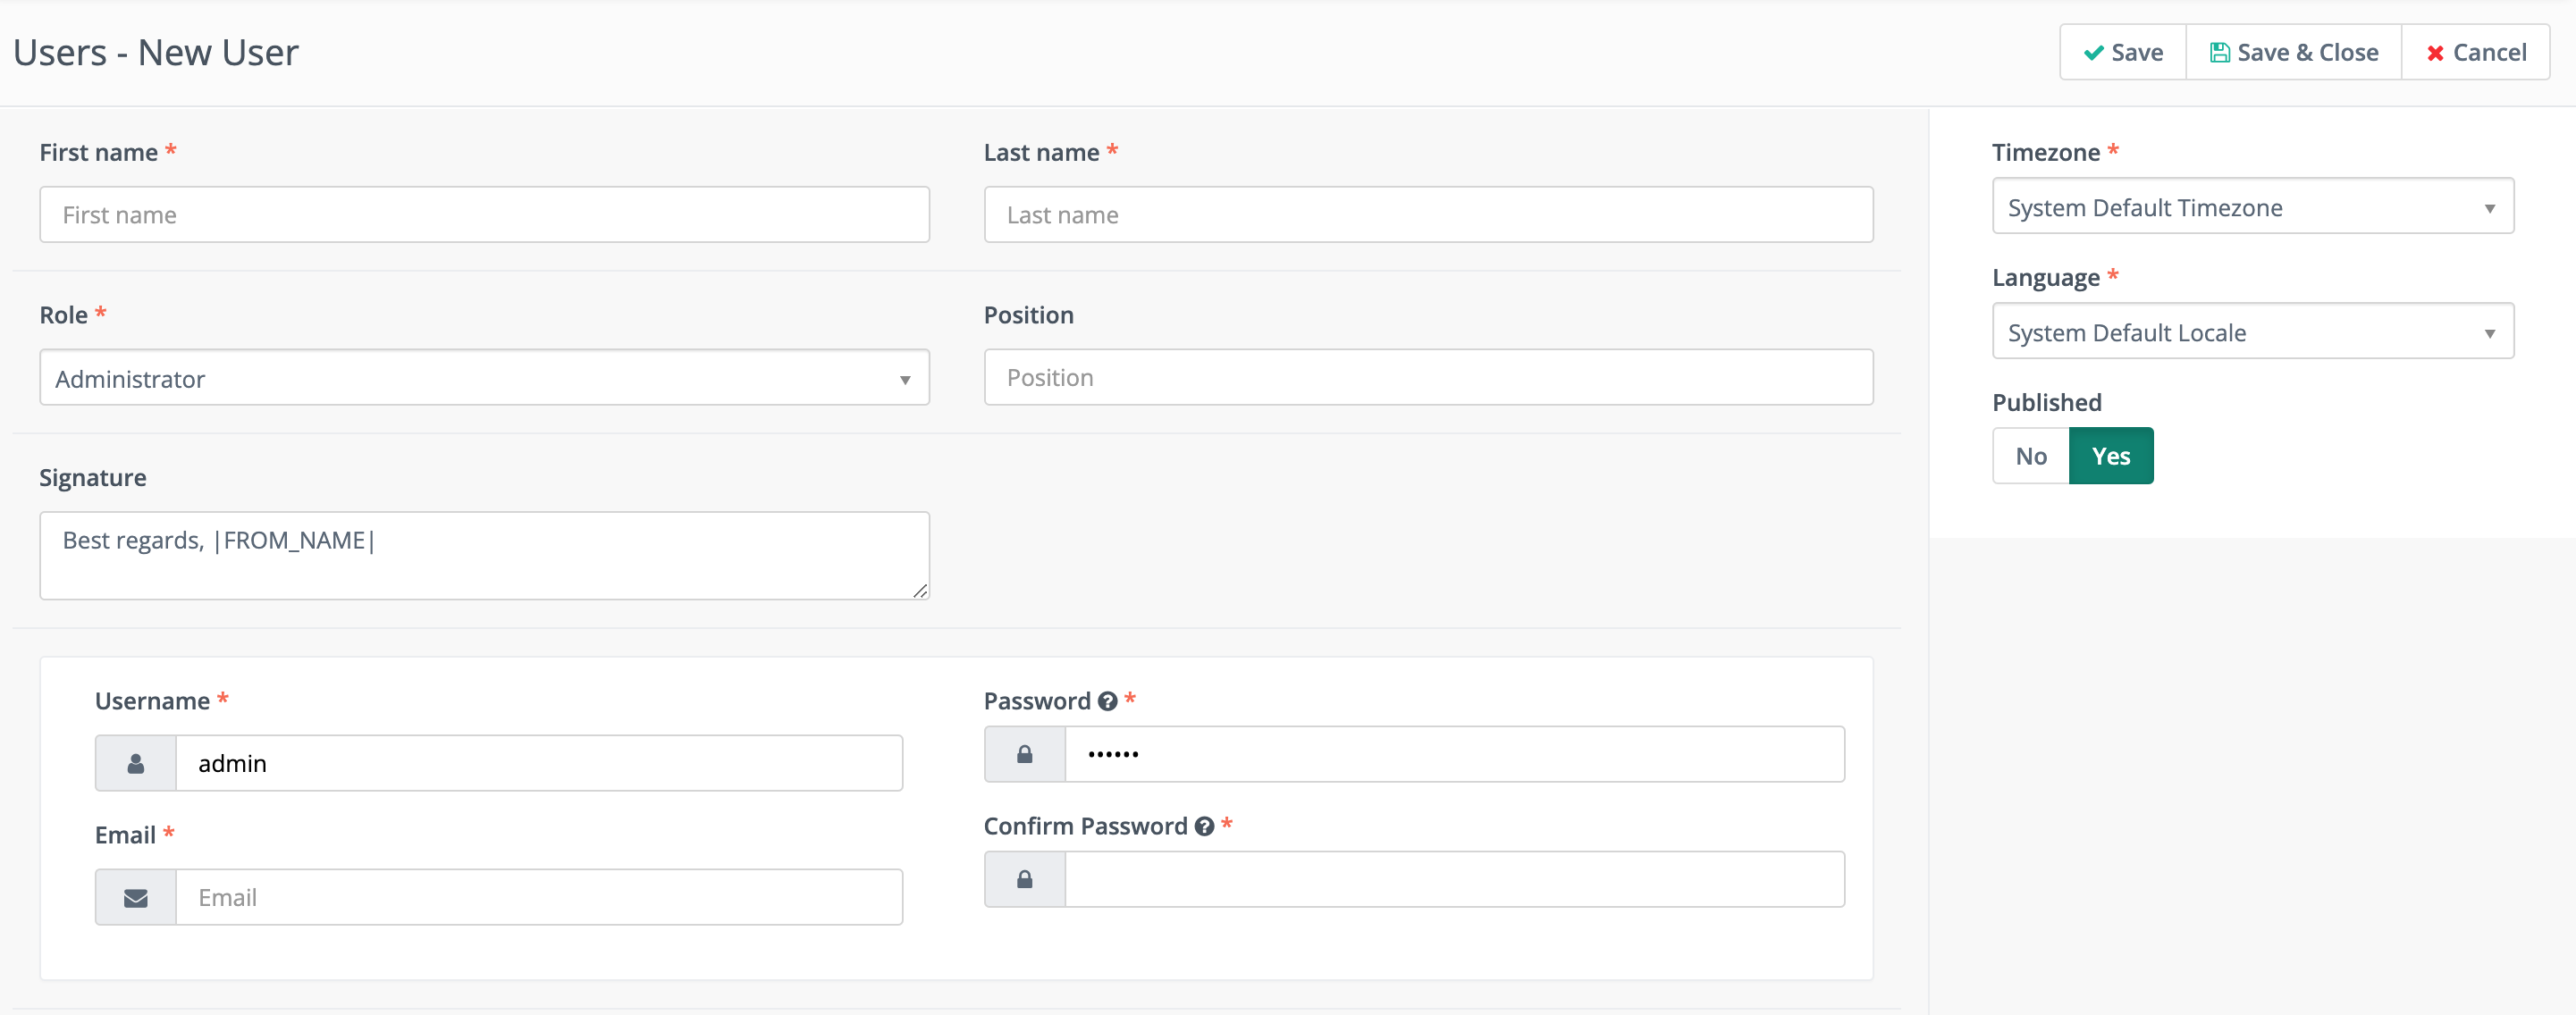Click the First name input field
Image resolution: width=2576 pixels, height=1015 pixels.
pos(484,214)
